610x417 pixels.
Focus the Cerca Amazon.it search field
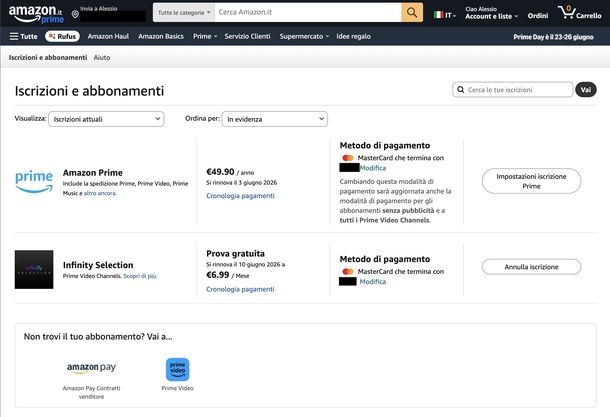coord(308,12)
